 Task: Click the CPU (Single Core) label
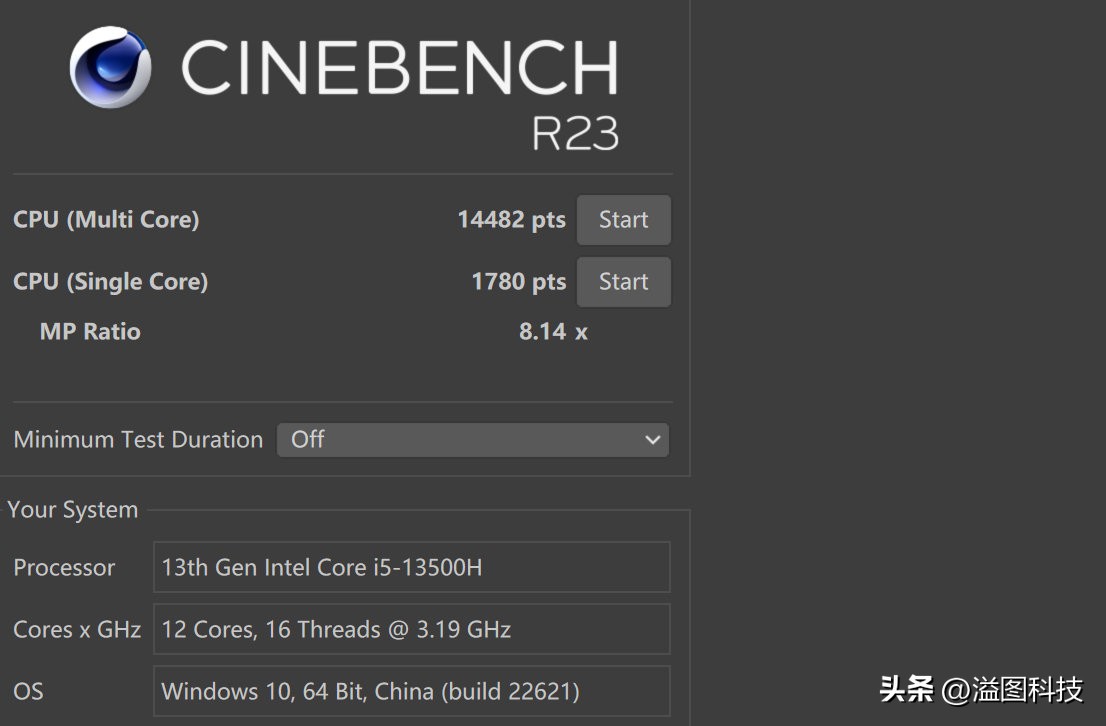pos(110,282)
